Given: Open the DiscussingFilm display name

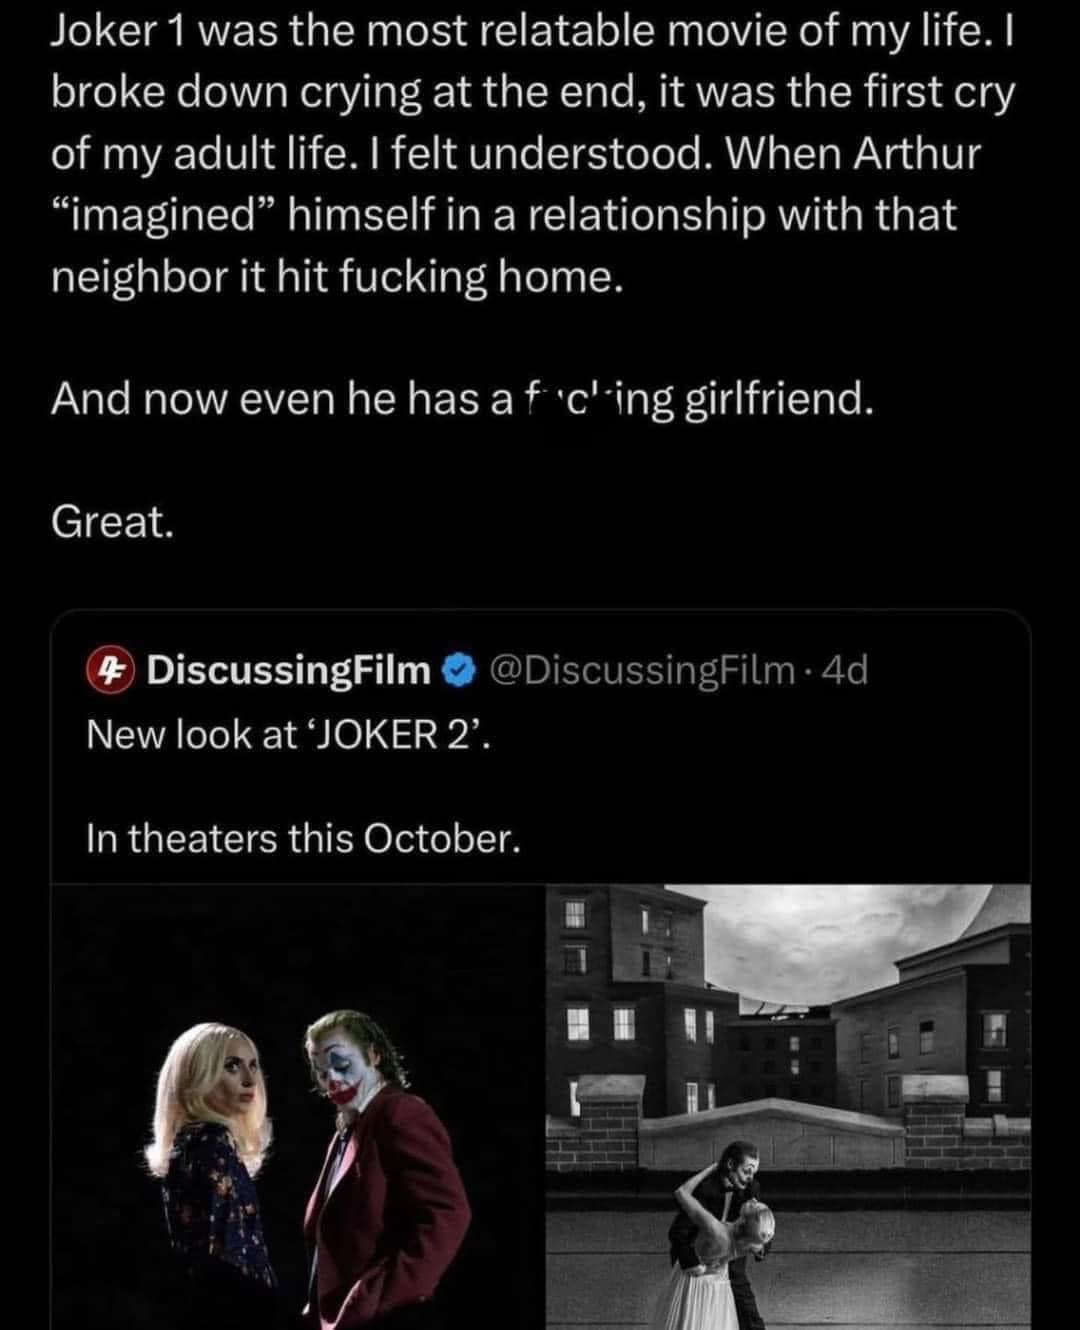Looking at the screenshot, I should 288,670.
